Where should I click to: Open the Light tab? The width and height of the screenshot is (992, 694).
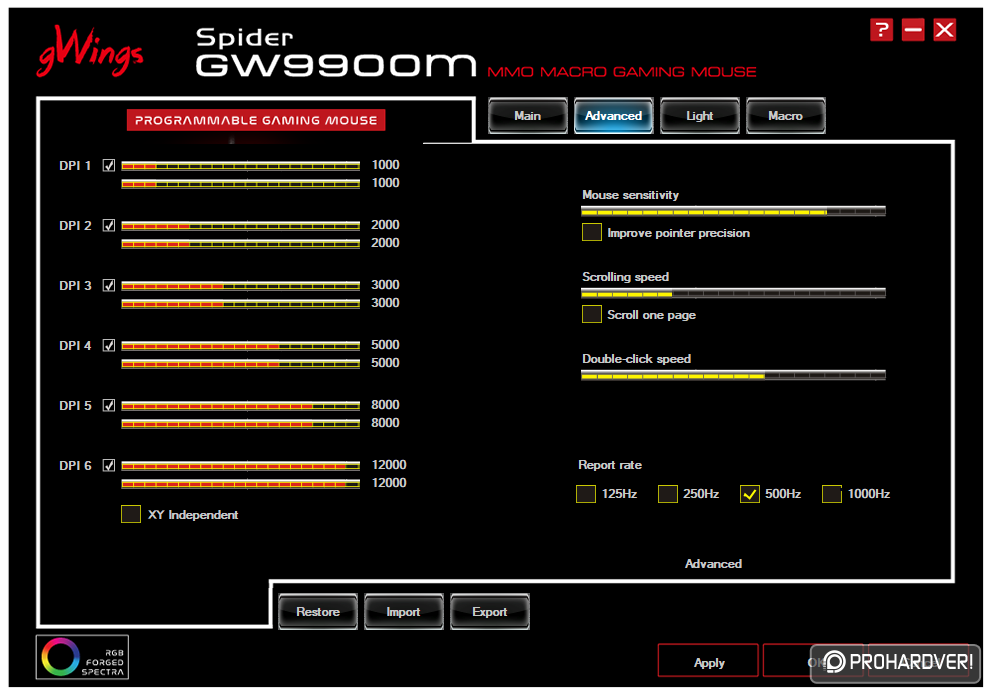tap(700, 116)
